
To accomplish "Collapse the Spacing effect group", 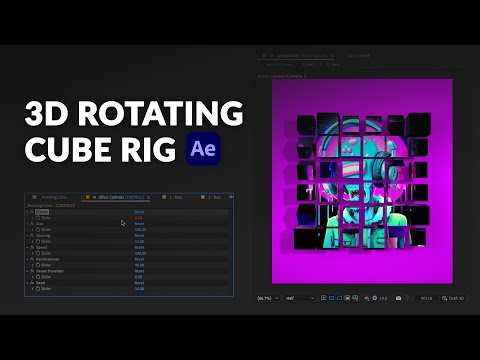I will [27, 236].
